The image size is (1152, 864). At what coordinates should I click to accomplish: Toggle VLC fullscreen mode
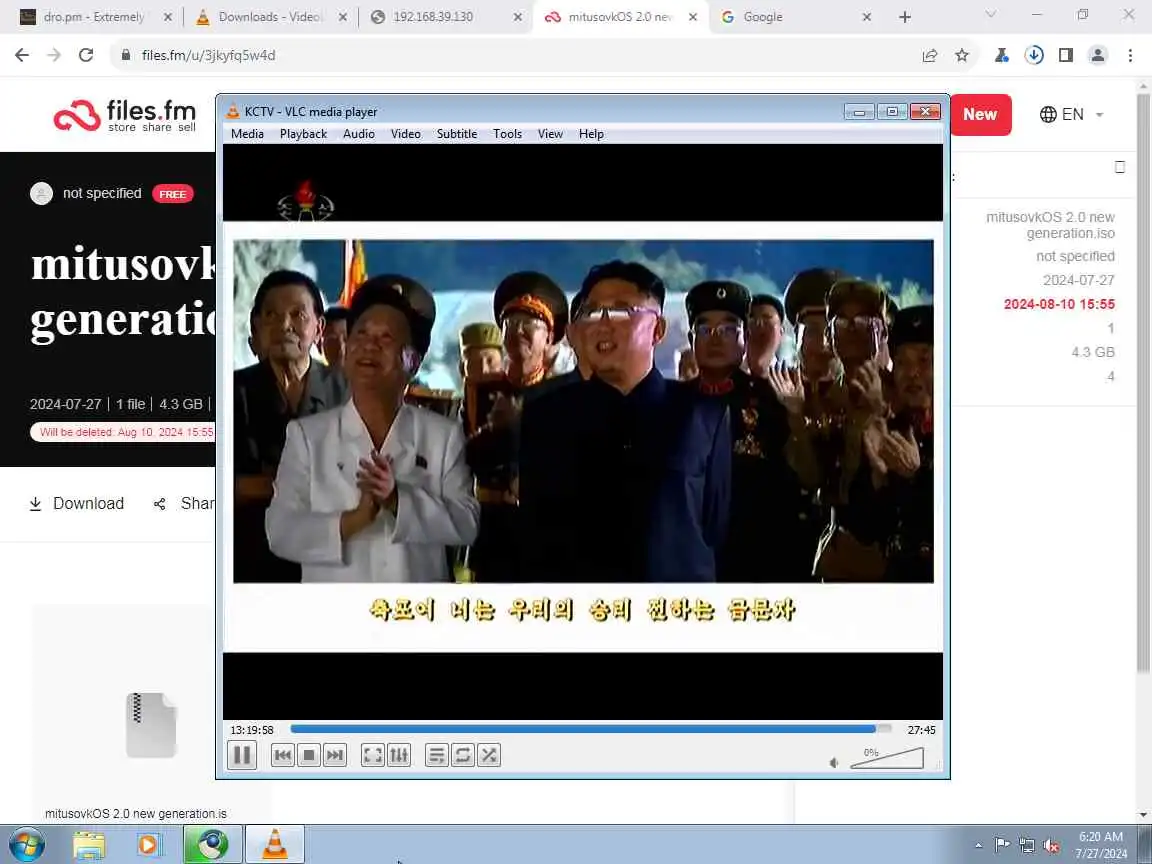point(373,755)
